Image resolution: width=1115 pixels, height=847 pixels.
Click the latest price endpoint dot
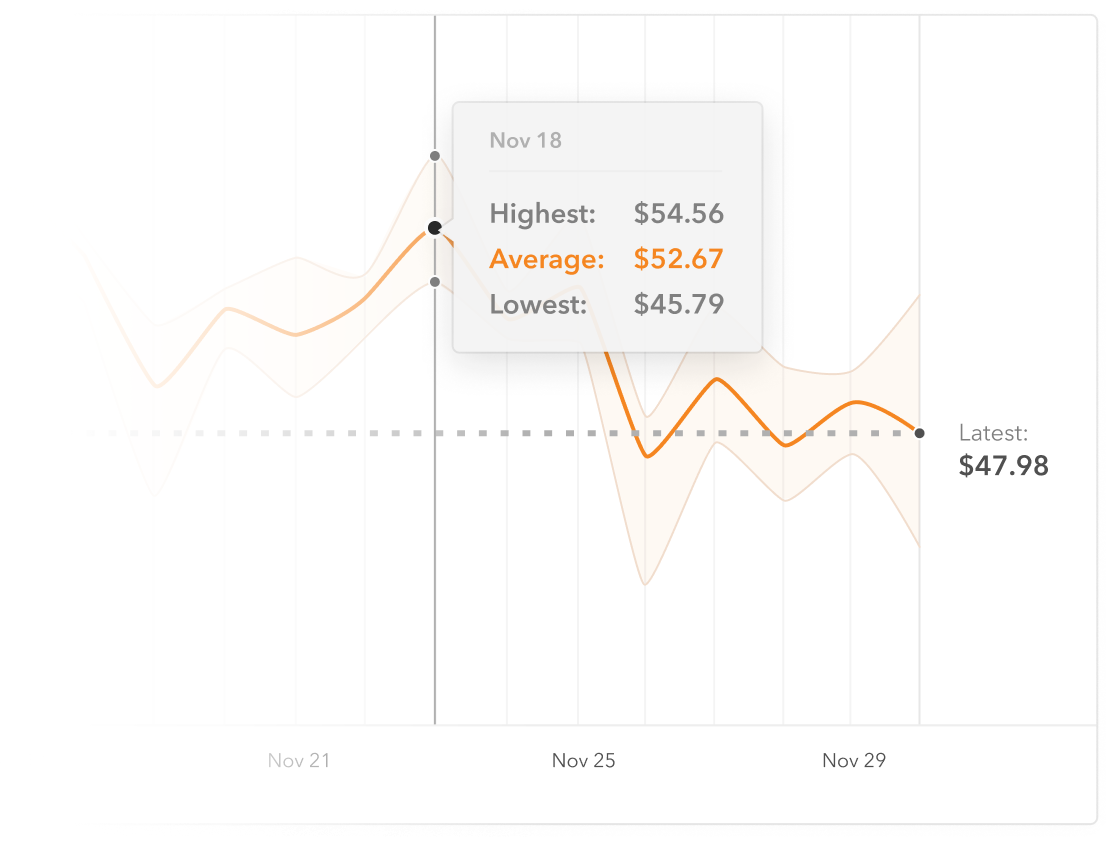click(x=919, y=433)
